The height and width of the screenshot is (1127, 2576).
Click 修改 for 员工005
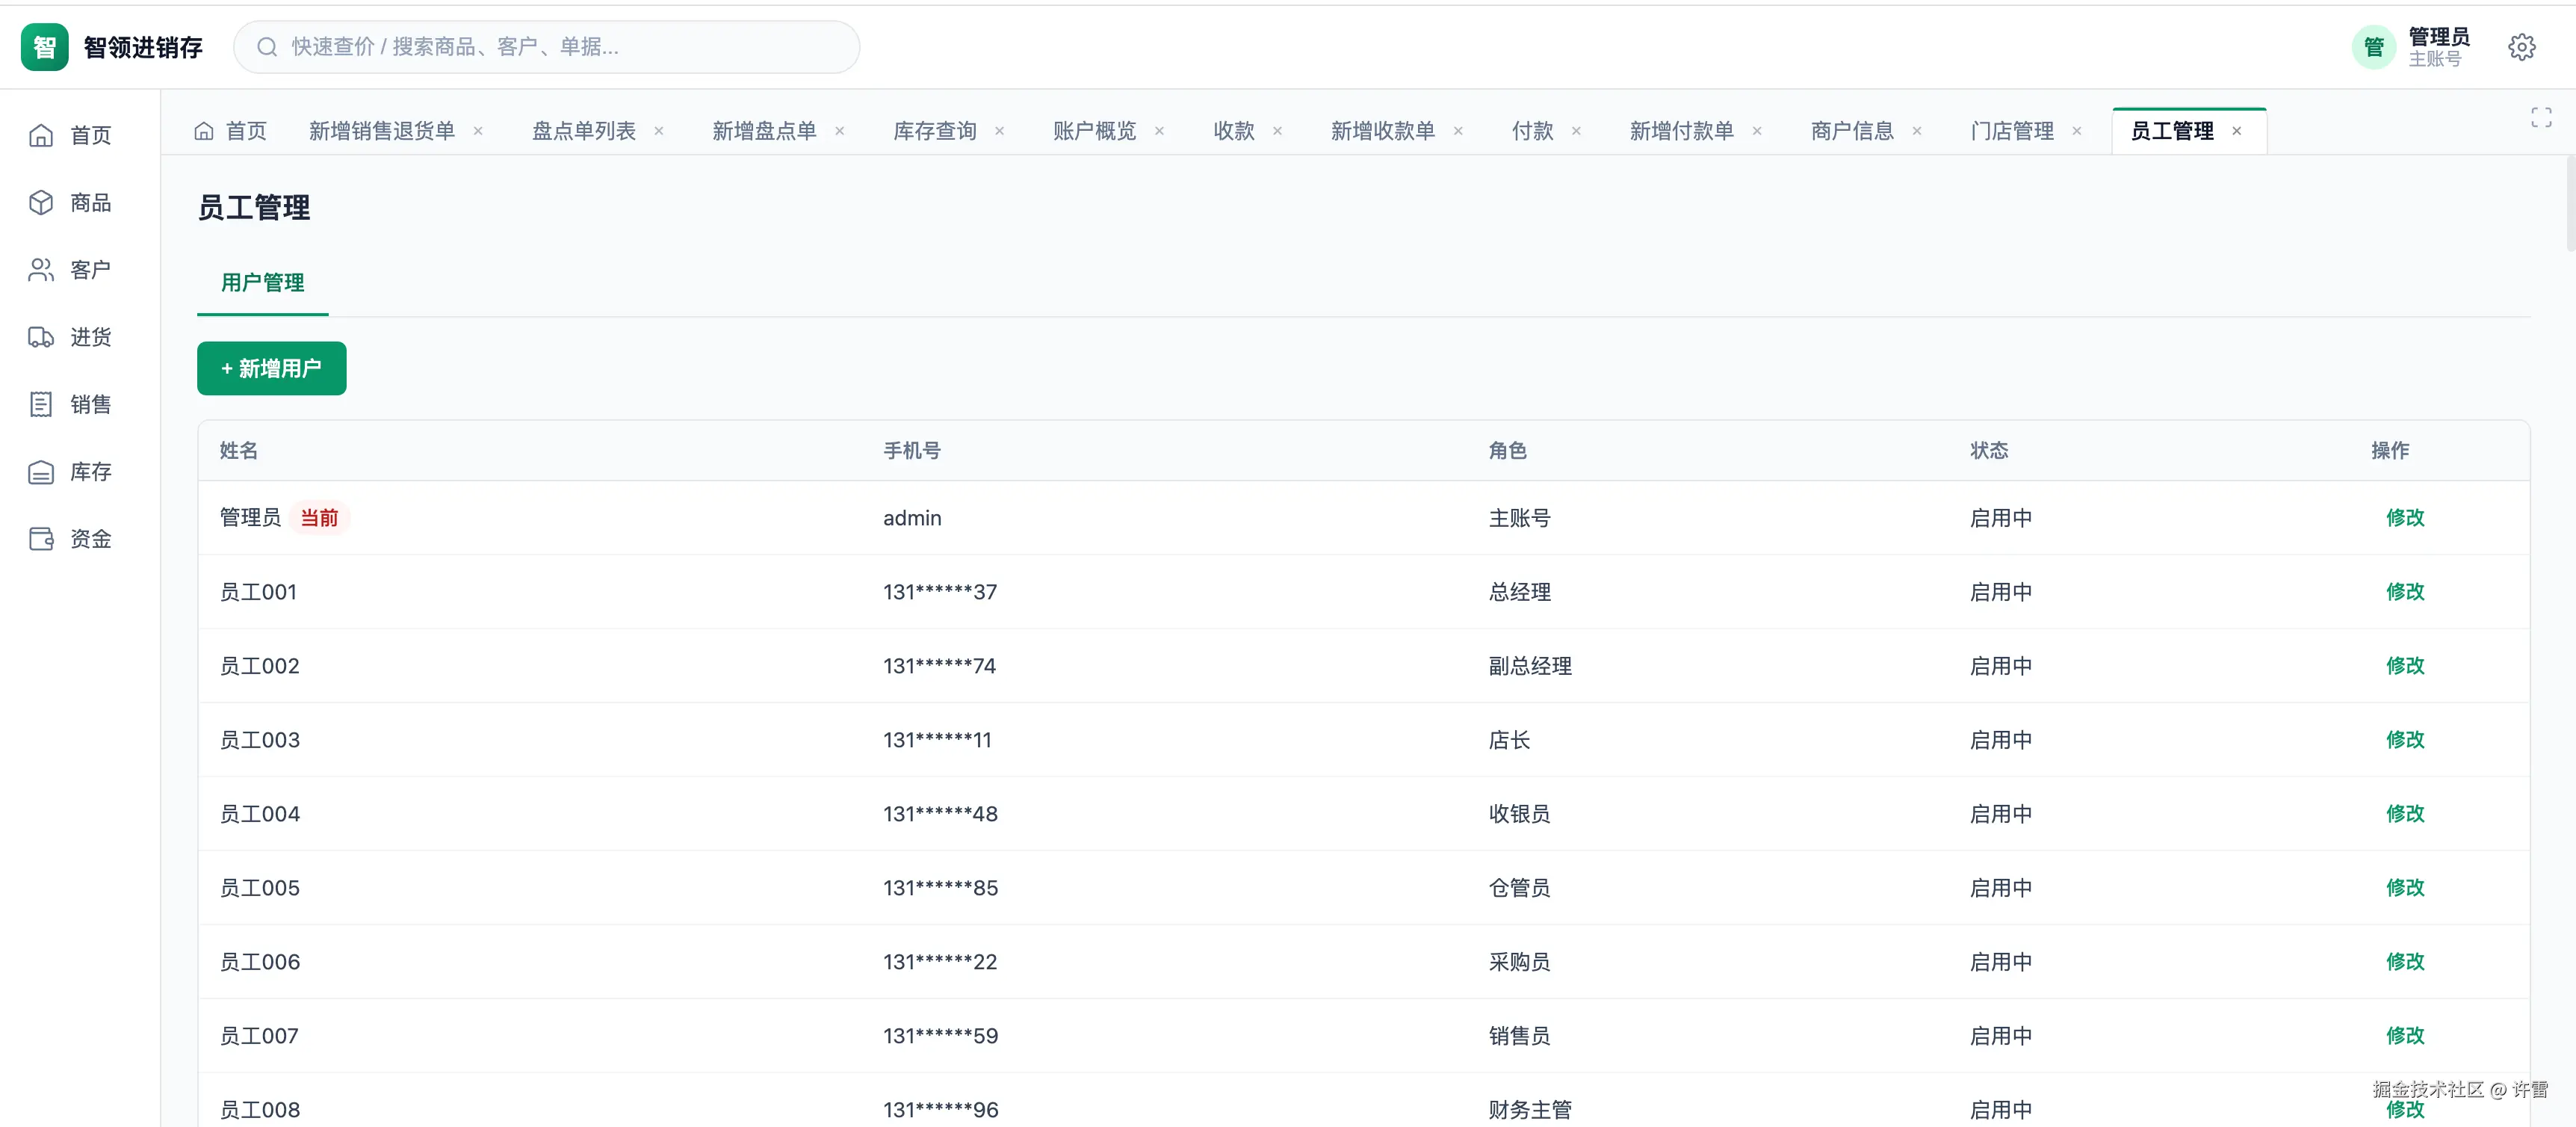pos(2404,888)
